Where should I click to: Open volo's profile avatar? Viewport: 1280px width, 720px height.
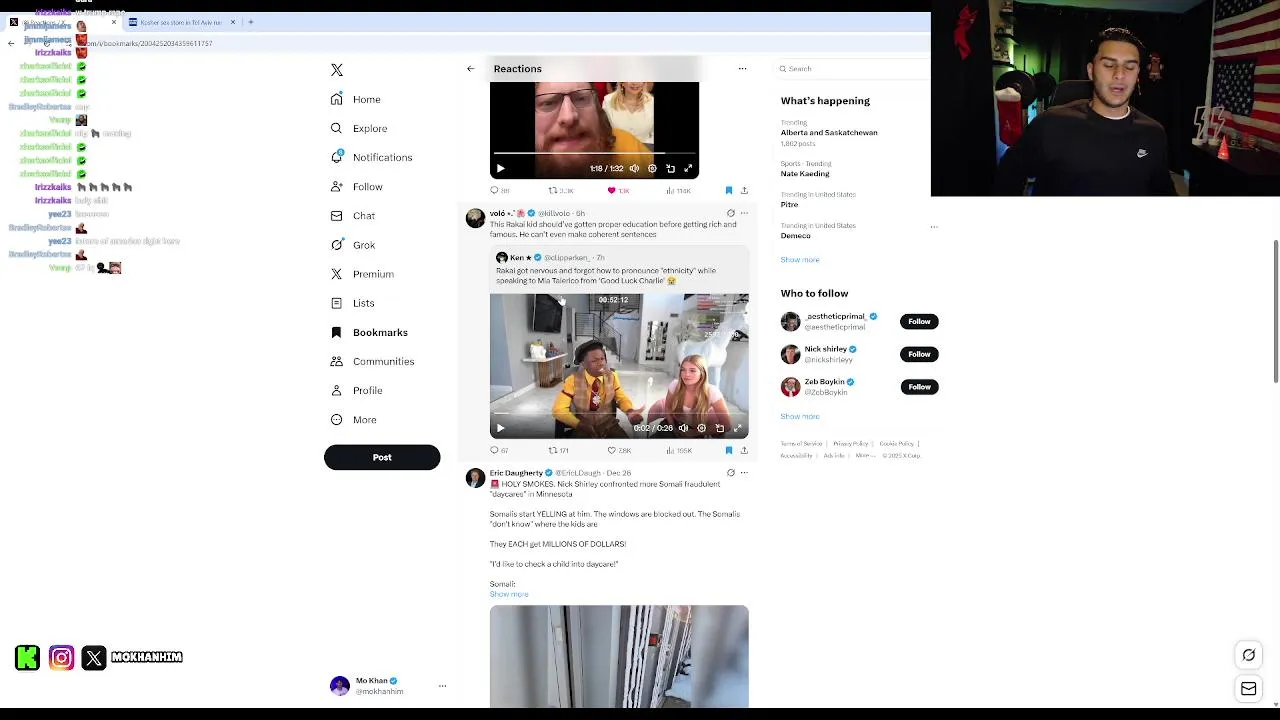pos(475,219)
